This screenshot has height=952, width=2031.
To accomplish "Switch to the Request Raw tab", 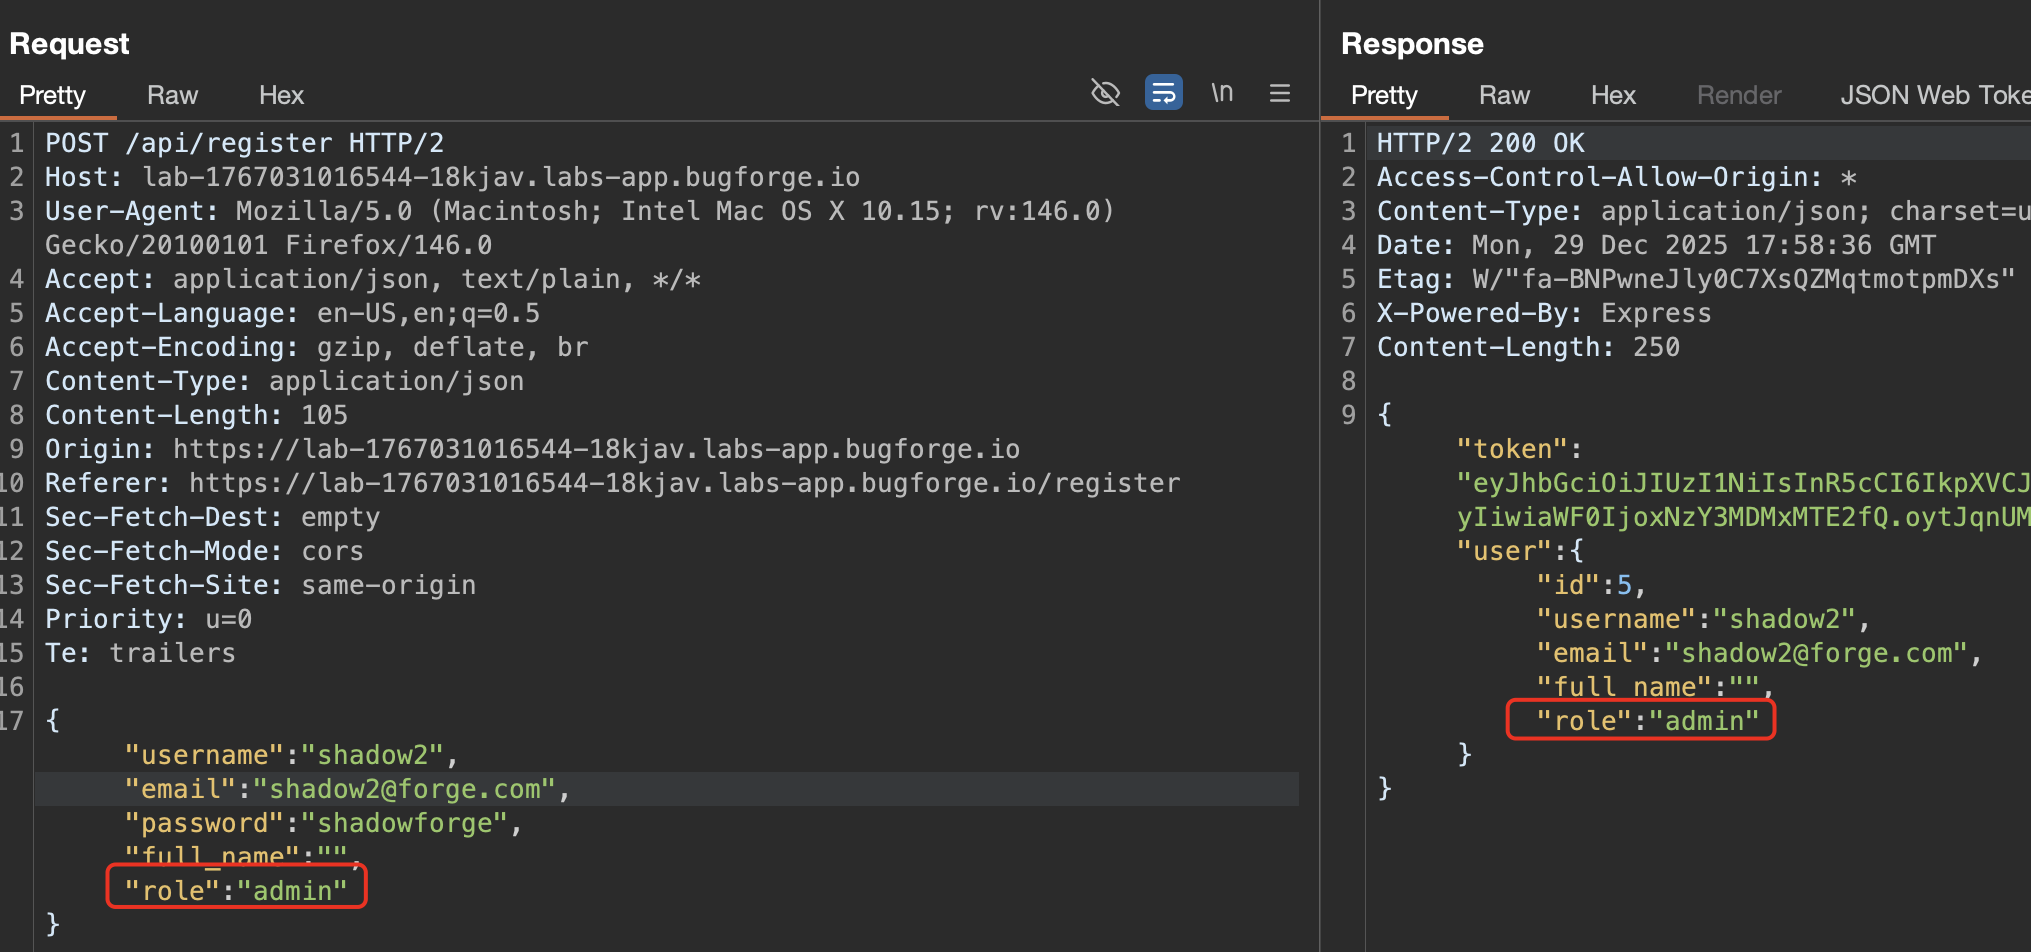I will [172, 95].
